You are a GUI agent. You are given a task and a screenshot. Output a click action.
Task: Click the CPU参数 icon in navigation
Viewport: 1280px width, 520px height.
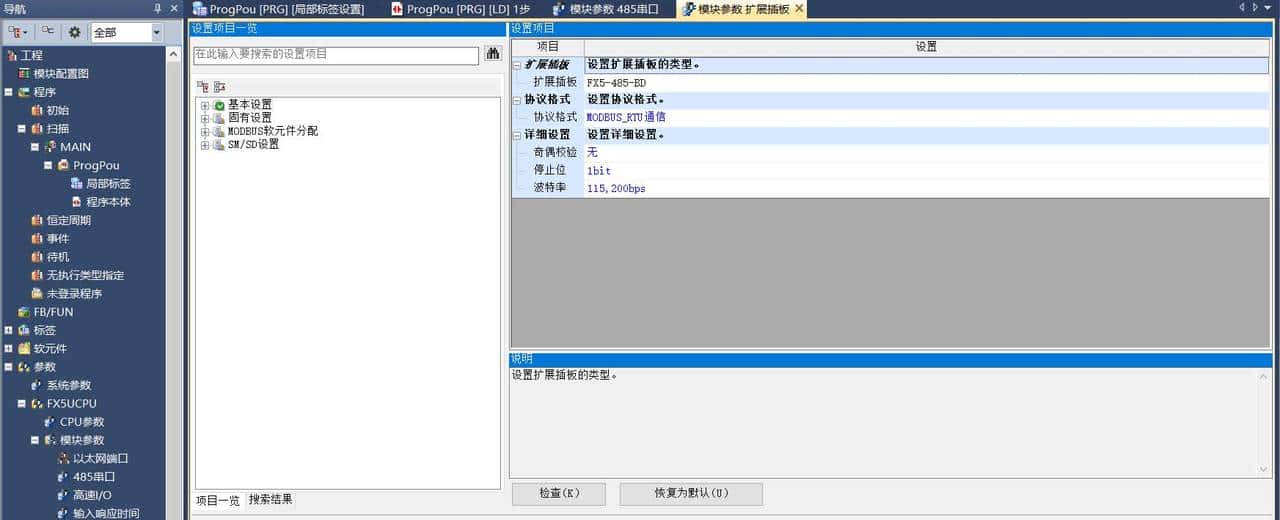click(x=51, y=422)
